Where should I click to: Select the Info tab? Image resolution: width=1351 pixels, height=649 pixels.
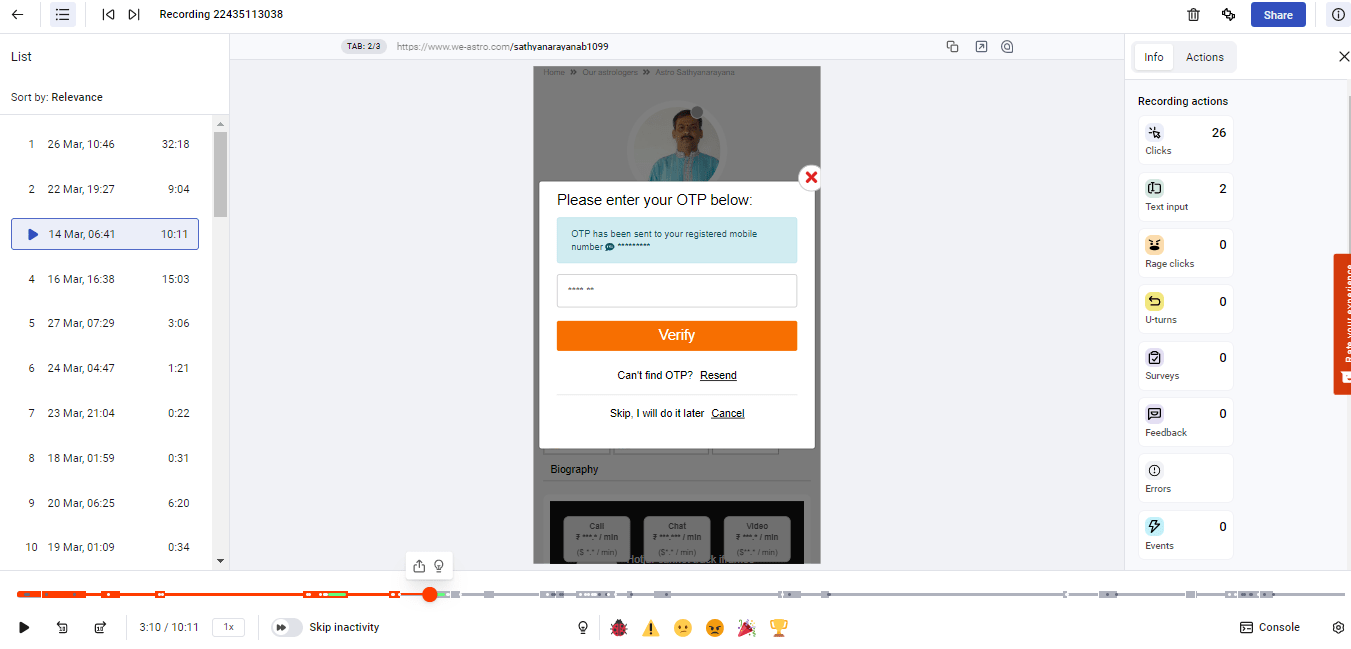(1153, 57)
